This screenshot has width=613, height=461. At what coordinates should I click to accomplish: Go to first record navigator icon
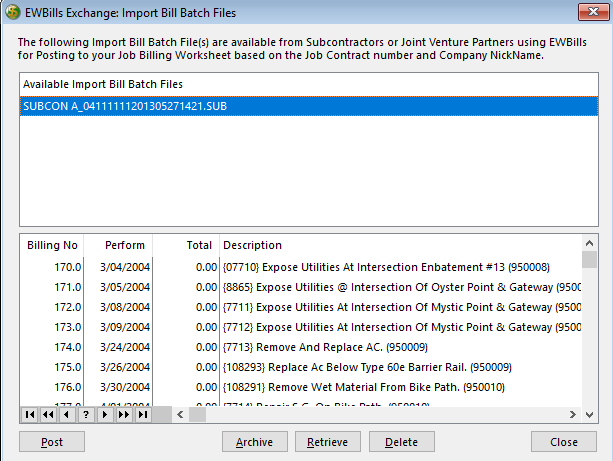tap(30, 414)
